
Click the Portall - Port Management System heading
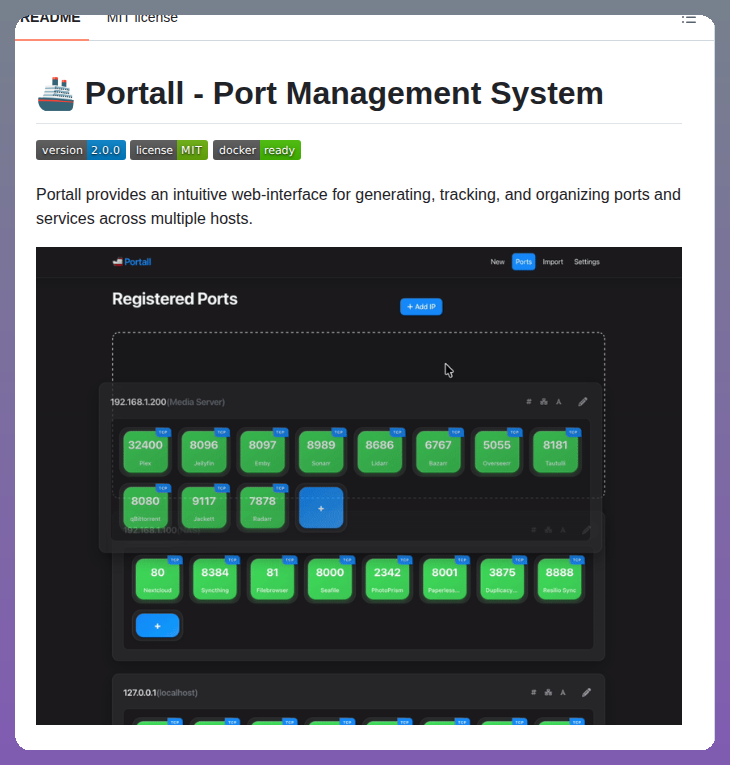[x=344, y=93]
